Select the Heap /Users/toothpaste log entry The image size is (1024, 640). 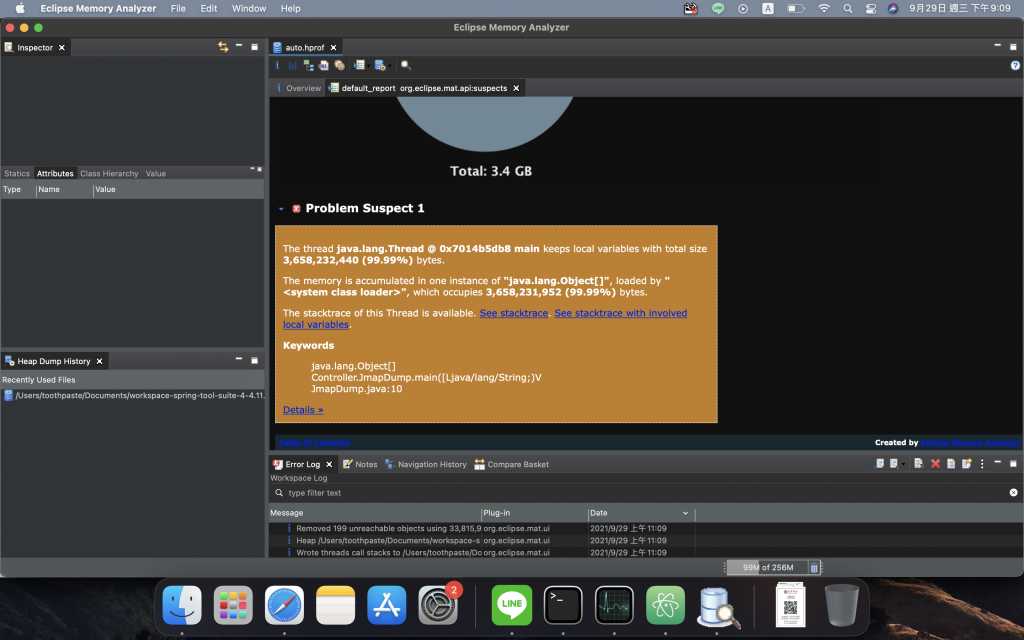(481, 540)
